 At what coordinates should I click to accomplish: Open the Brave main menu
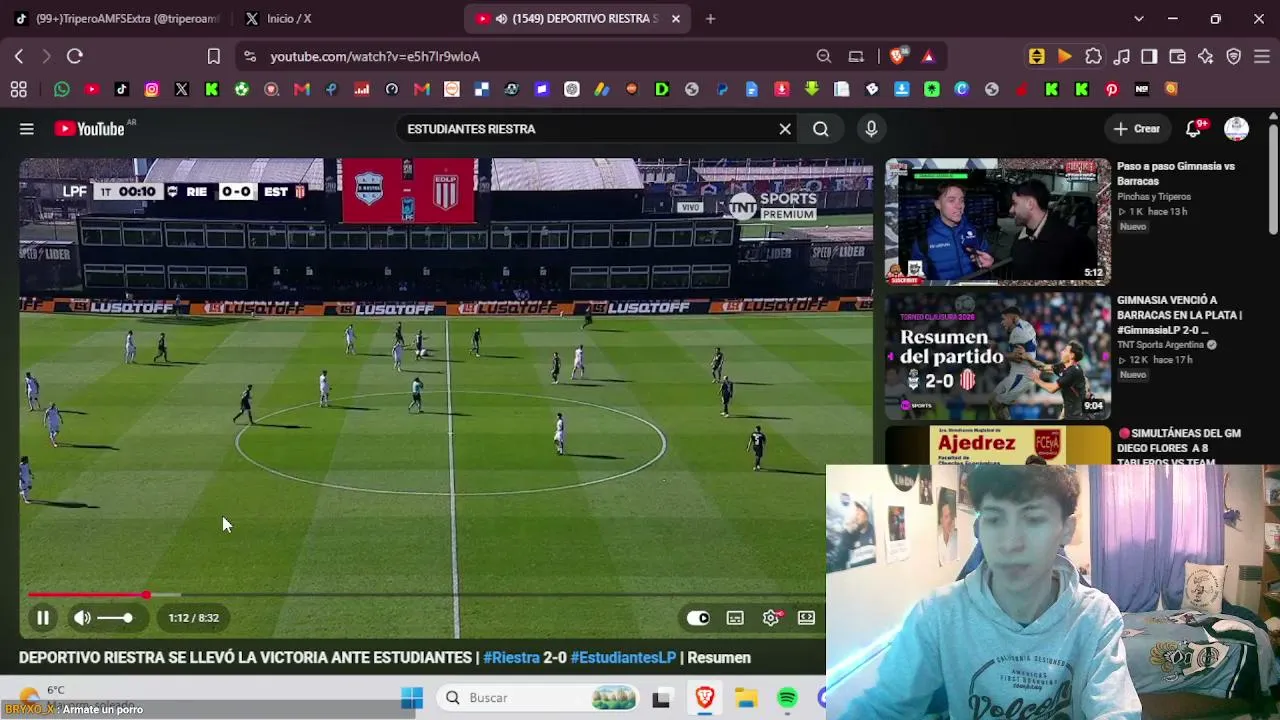(x=1262, y=57)
